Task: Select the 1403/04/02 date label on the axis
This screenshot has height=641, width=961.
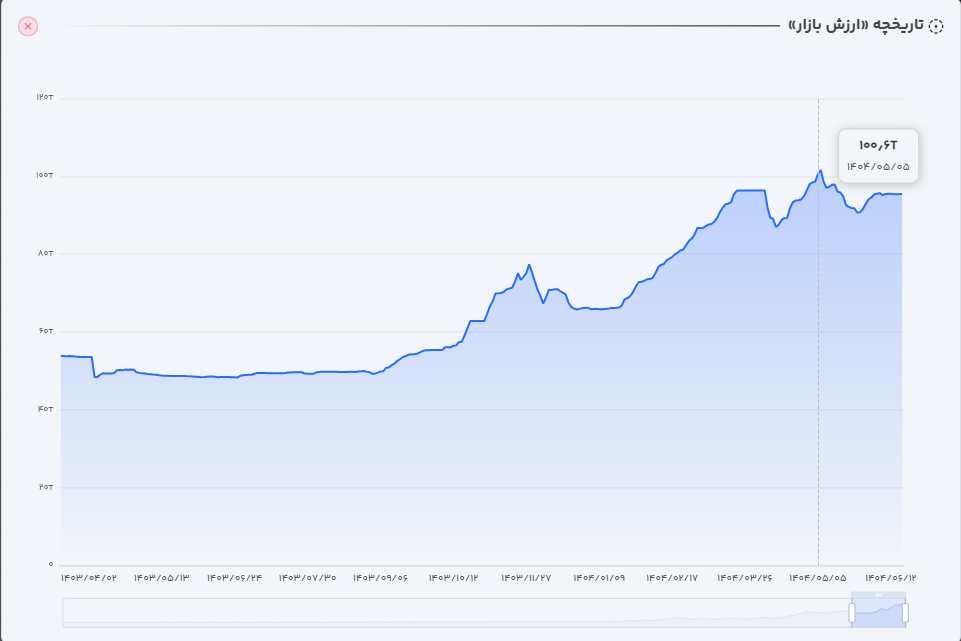Action: (89, 578)
